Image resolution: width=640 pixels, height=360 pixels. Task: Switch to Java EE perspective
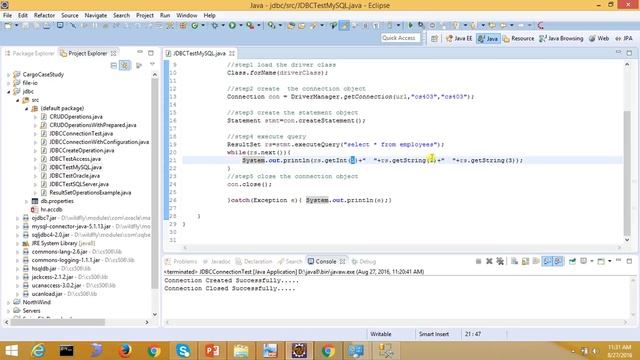click(459, 38)
